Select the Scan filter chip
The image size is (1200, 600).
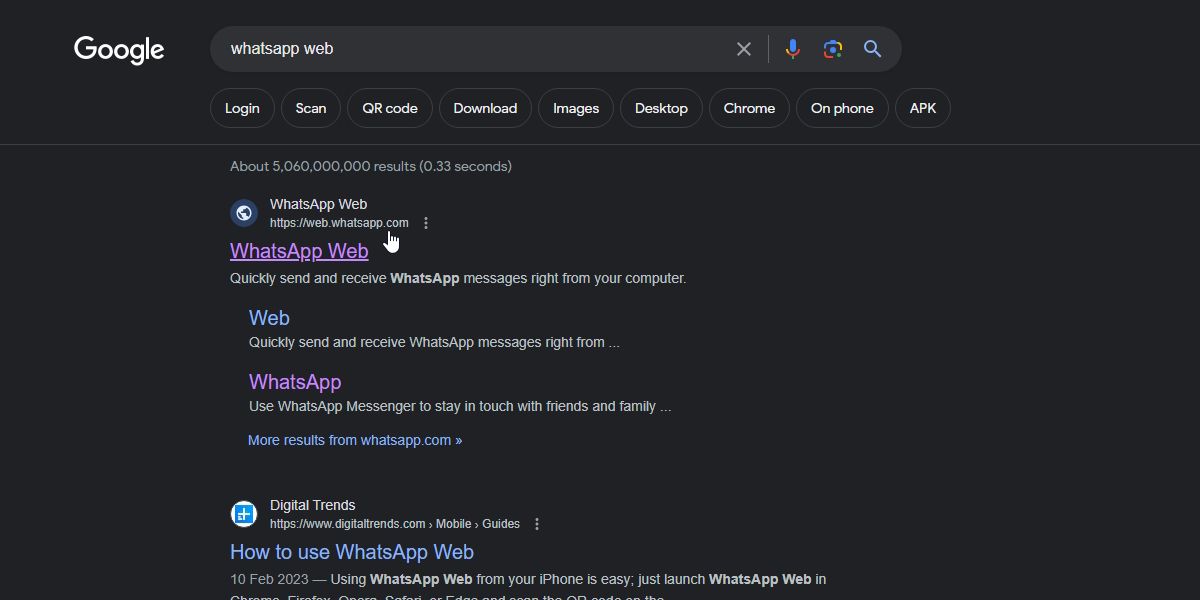coord(310,108)
